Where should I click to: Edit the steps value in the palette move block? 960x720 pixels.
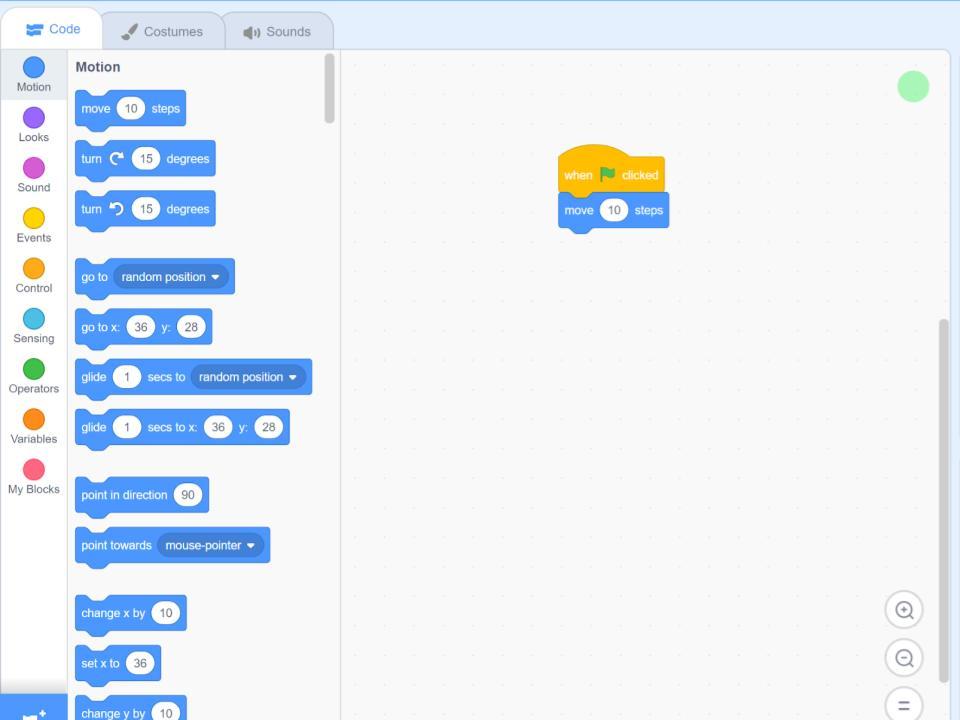[130, 108]
